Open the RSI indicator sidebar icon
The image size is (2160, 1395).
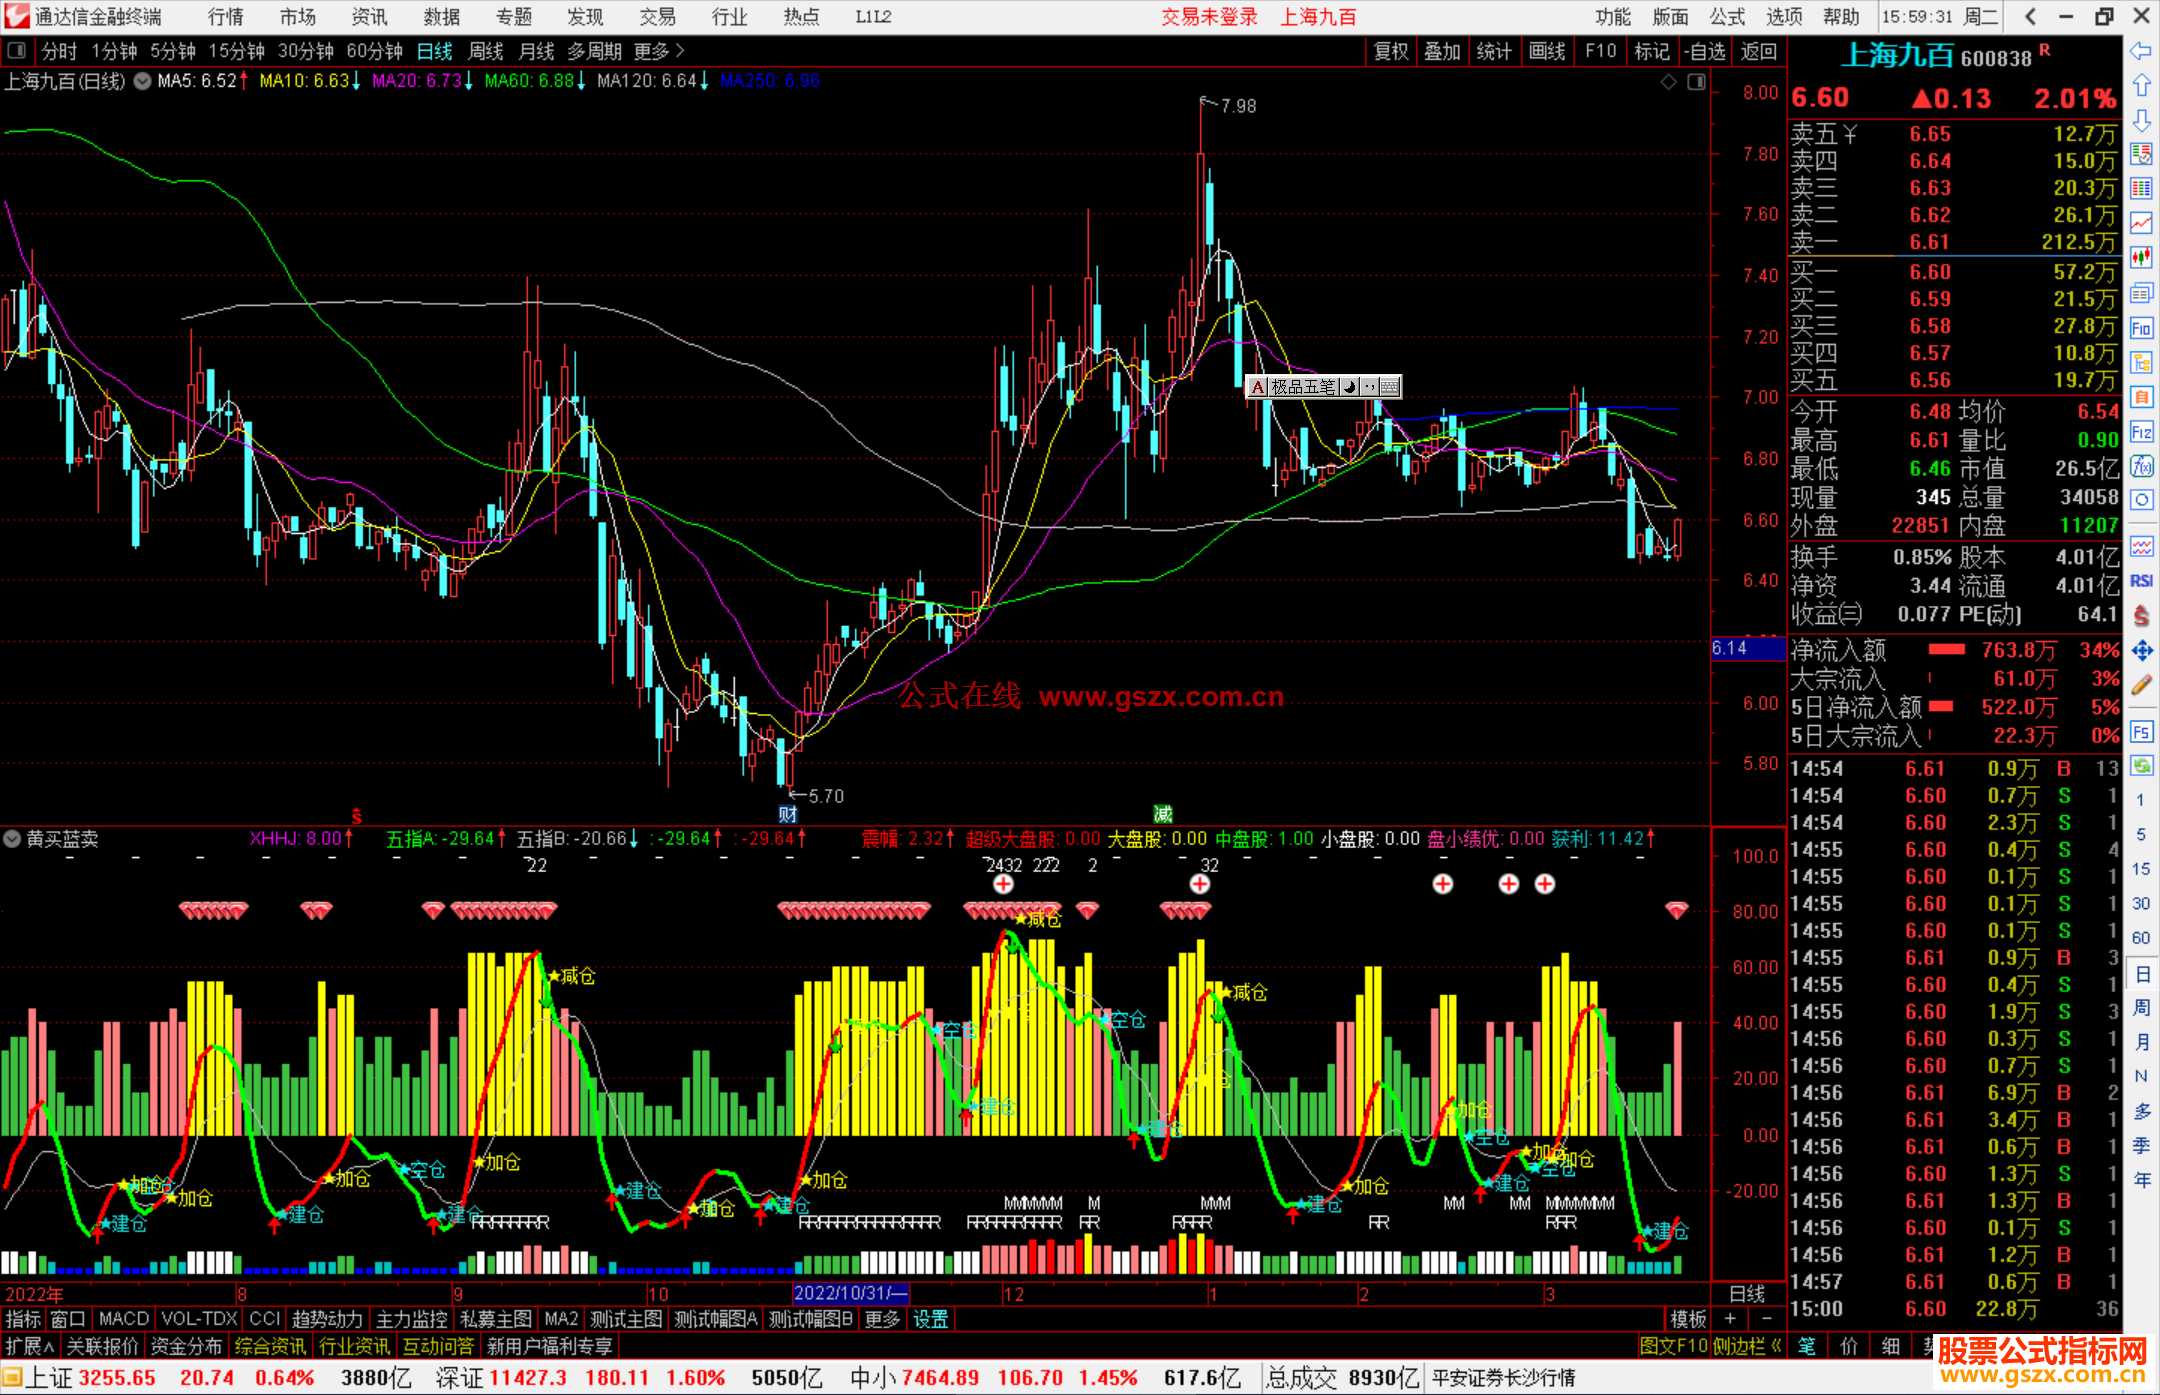[2141, 581]
